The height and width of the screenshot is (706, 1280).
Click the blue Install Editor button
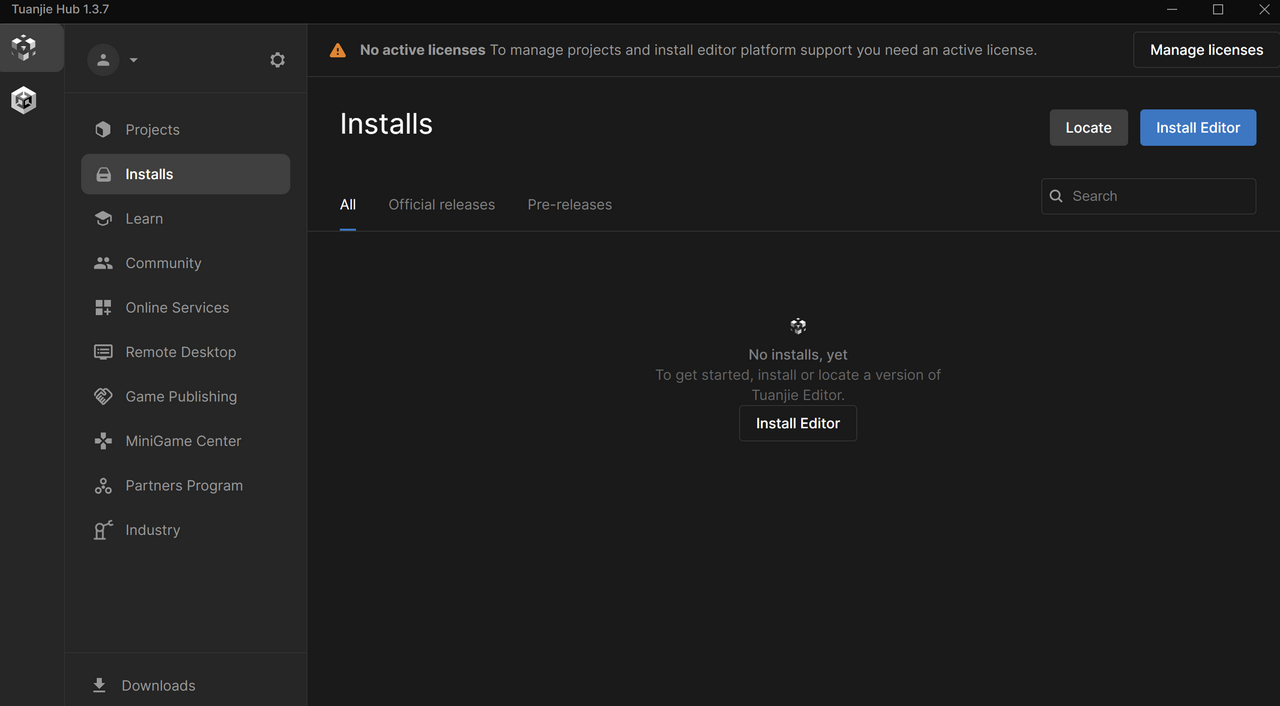(1197, 128)
